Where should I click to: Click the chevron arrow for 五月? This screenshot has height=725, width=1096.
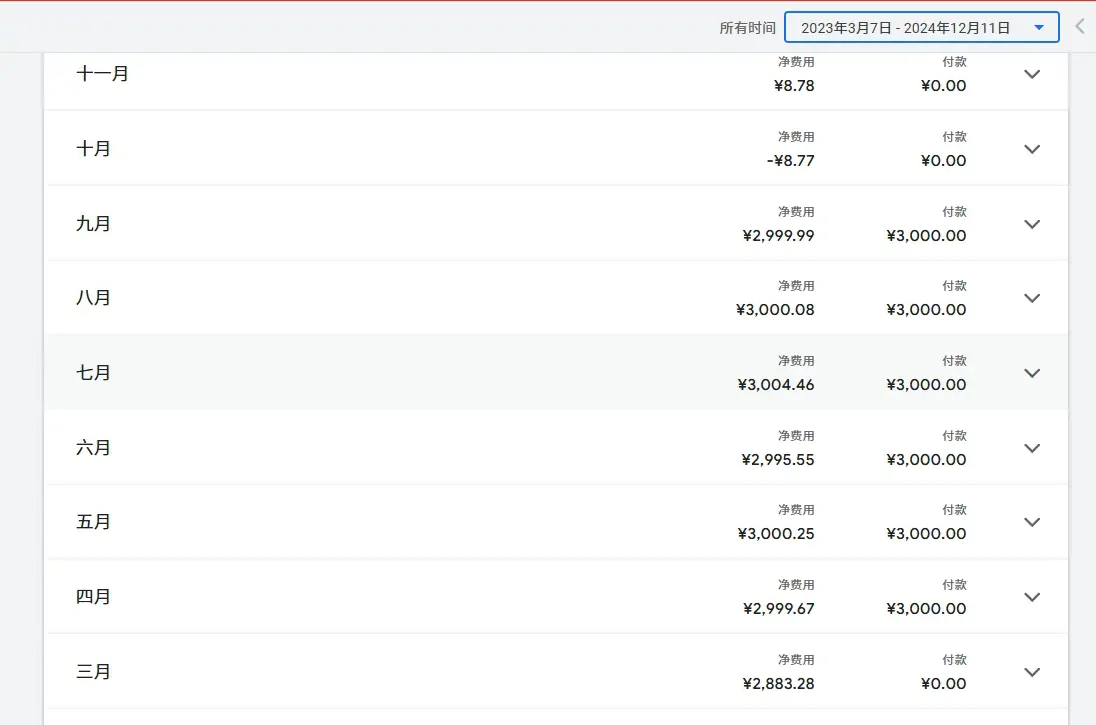(x=1032, y=522)
